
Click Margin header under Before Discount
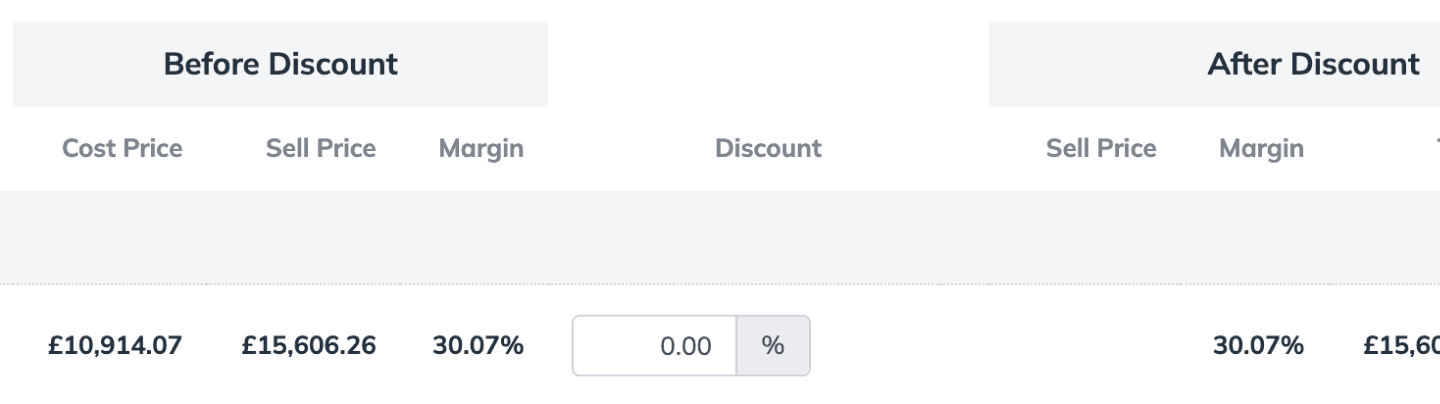coord(481,149)
